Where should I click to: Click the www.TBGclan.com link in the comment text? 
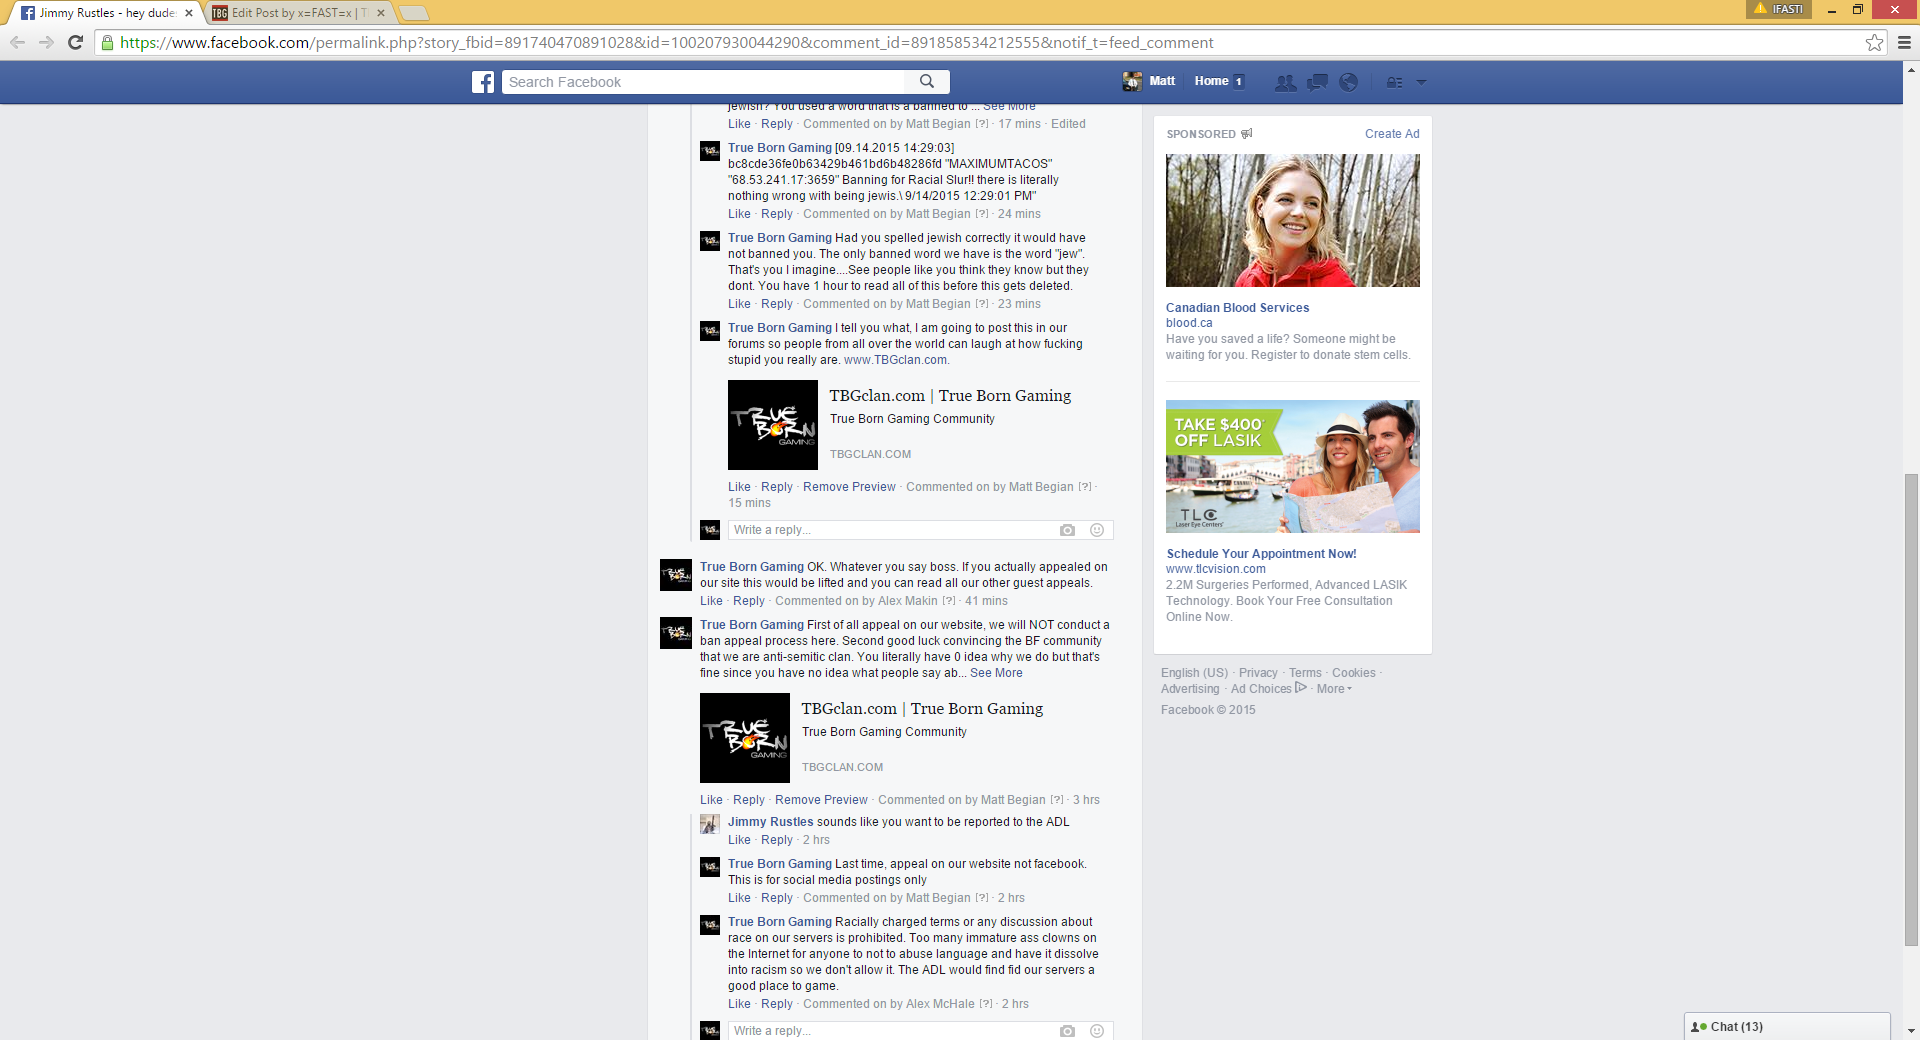pyautogui.click(x=895, y=360)
